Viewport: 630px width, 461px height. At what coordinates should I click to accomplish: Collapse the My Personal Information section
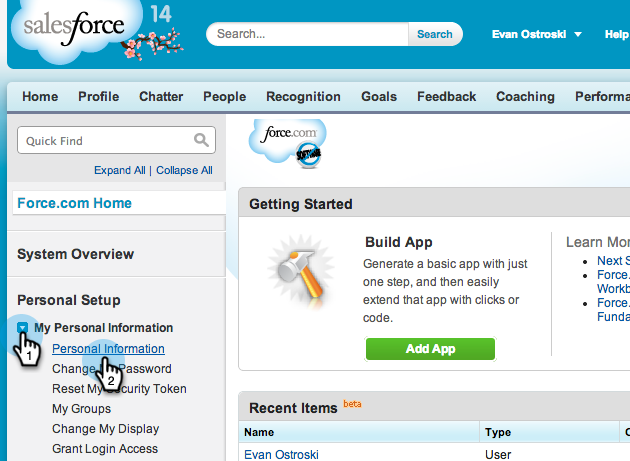coord(22,328)
